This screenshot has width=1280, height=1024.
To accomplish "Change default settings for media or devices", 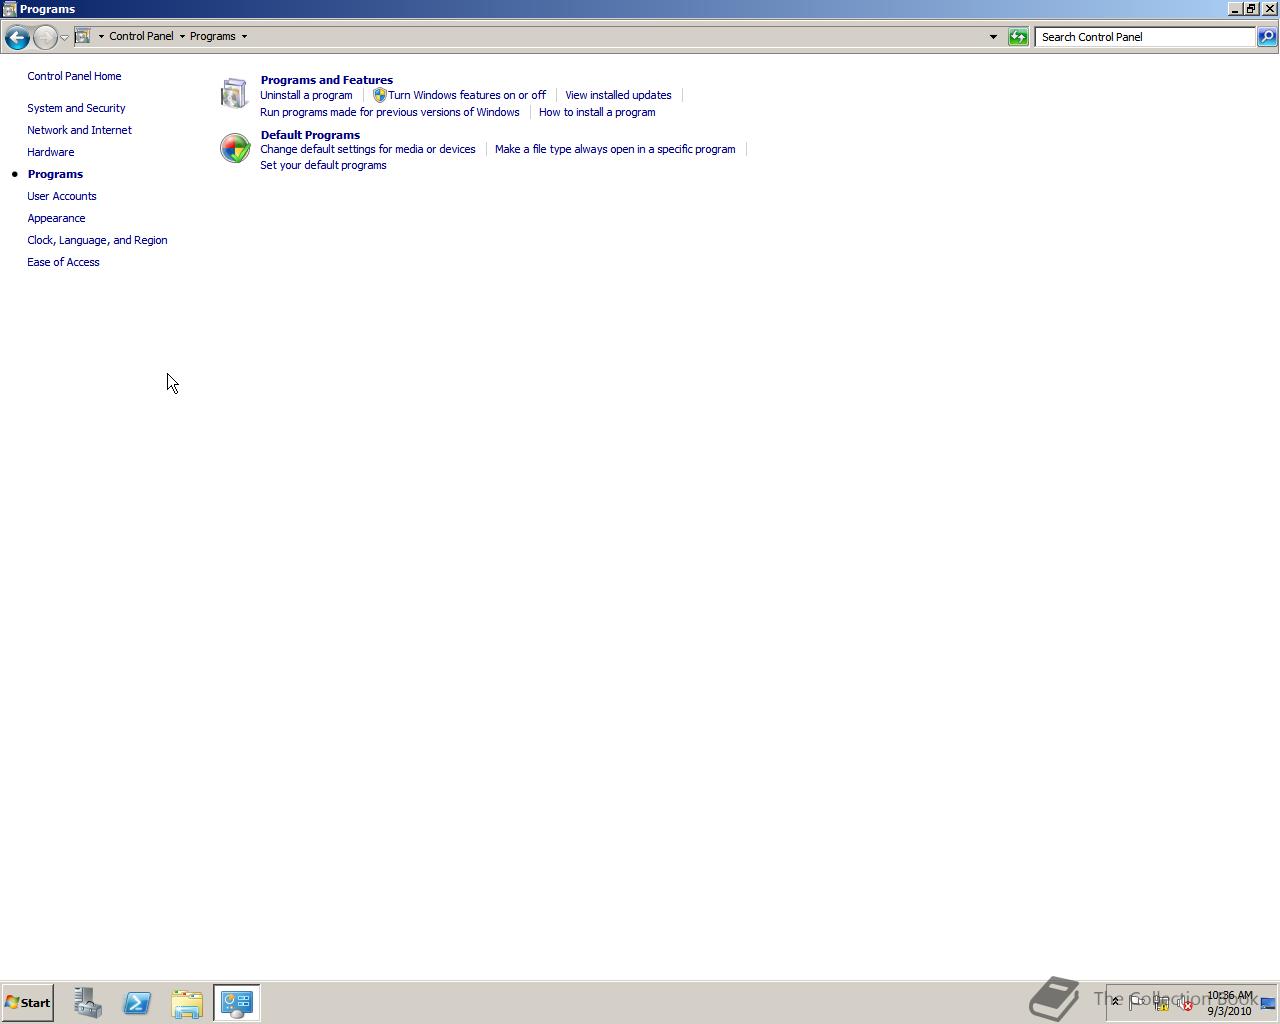I will 367,149.
